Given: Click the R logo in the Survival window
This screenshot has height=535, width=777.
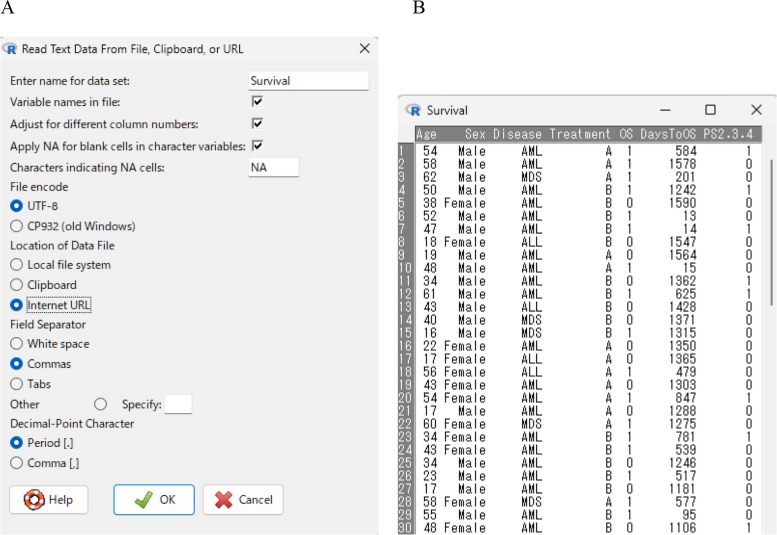Looking at the screenshot, I should tap(413, 110).
